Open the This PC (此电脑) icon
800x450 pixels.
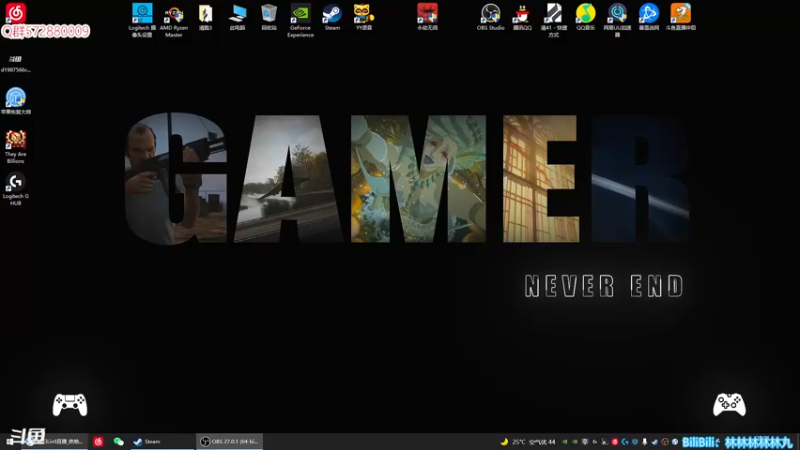click(237, 17)
